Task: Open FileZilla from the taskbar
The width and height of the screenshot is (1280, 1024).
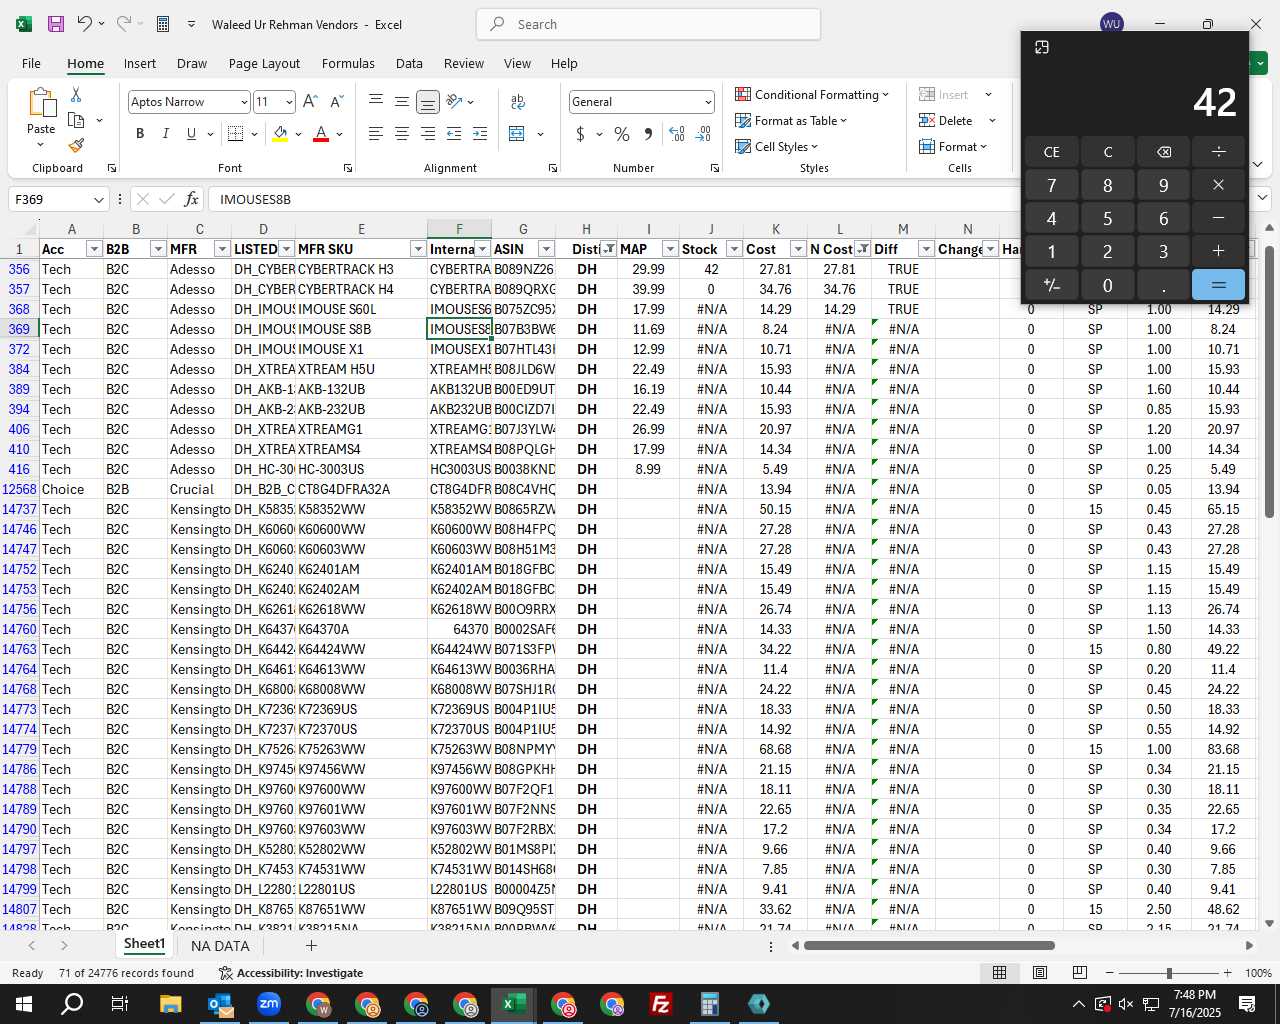Action: click(660, 1004)
